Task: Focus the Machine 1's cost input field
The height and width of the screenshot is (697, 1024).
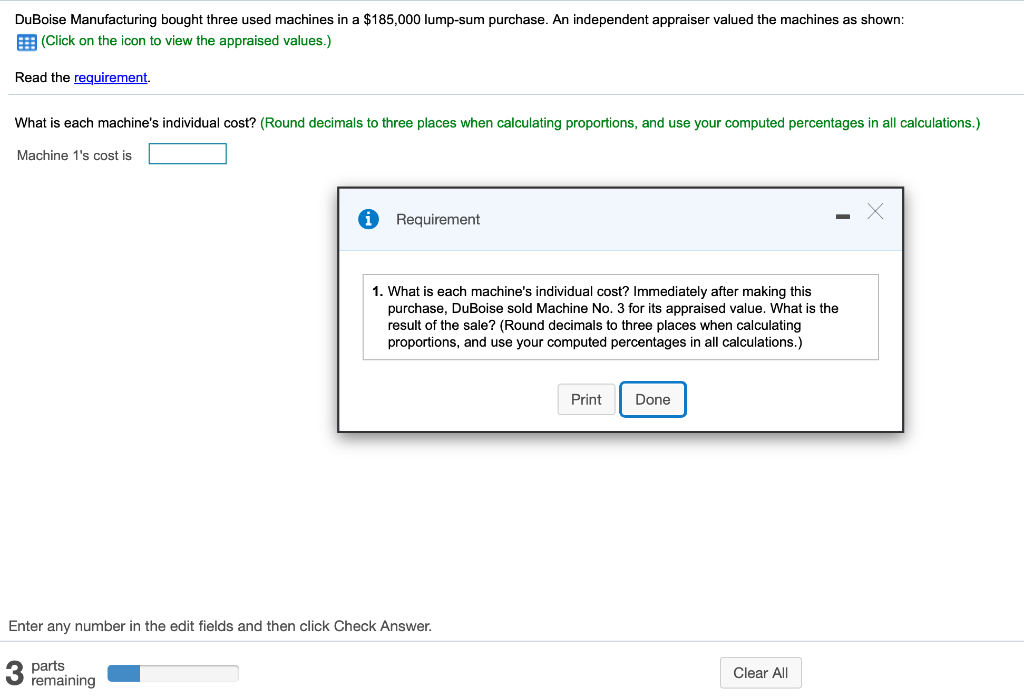Action: click(x=187, y=154)
